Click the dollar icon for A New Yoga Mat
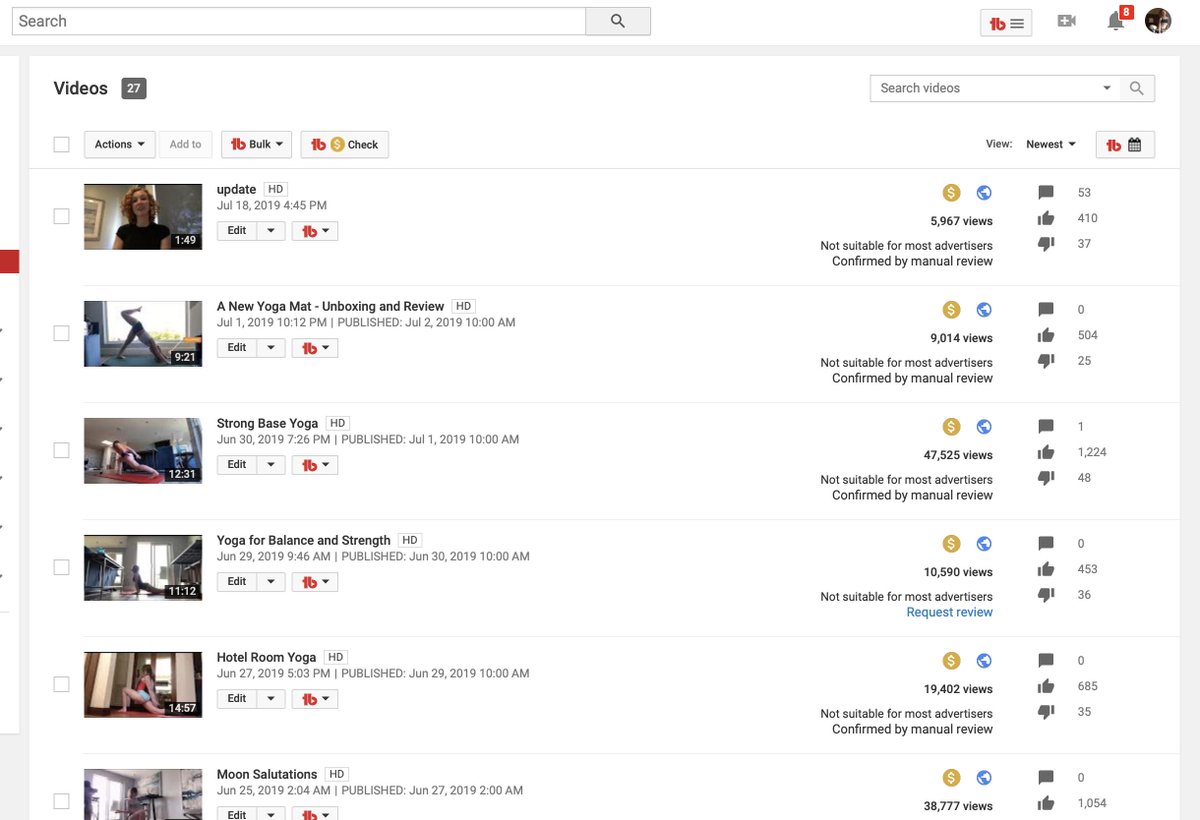Image resolution: width=1200 pixels, height=820 pixels. point(952,310)
